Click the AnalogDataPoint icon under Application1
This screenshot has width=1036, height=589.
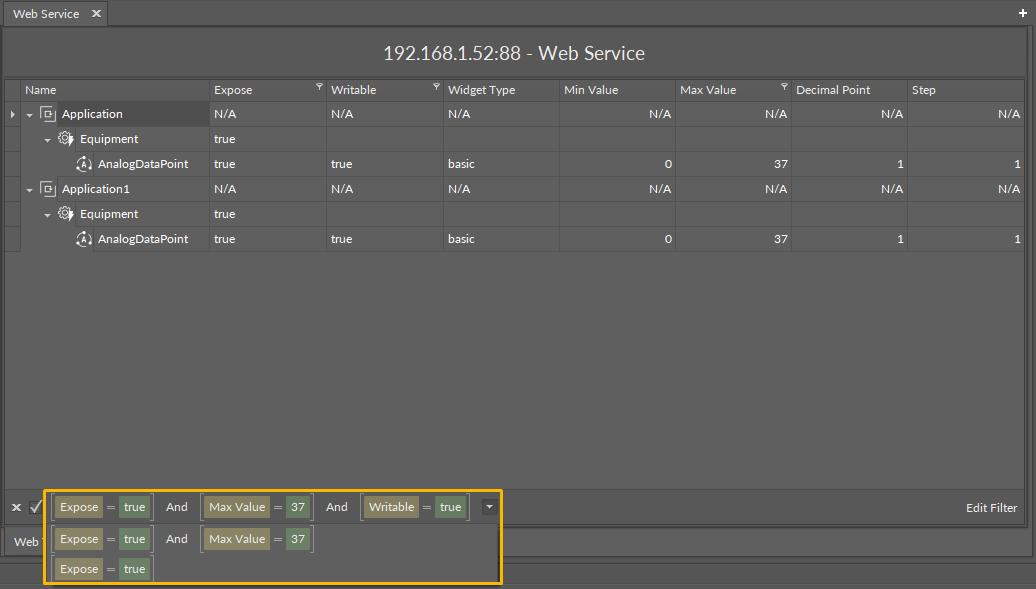click(x=84, y=239)
